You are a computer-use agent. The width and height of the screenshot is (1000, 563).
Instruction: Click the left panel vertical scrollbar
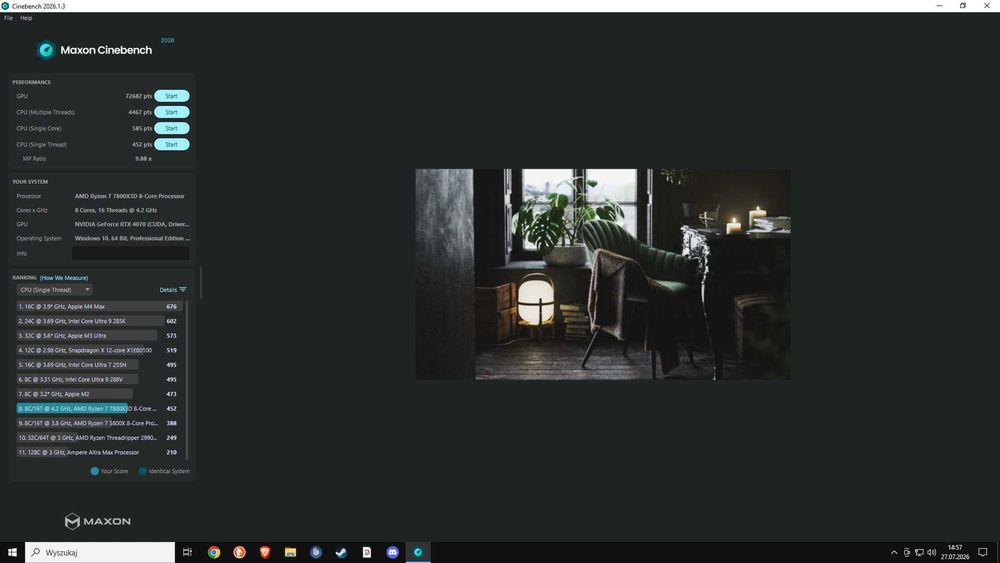[x=201, y=283]
